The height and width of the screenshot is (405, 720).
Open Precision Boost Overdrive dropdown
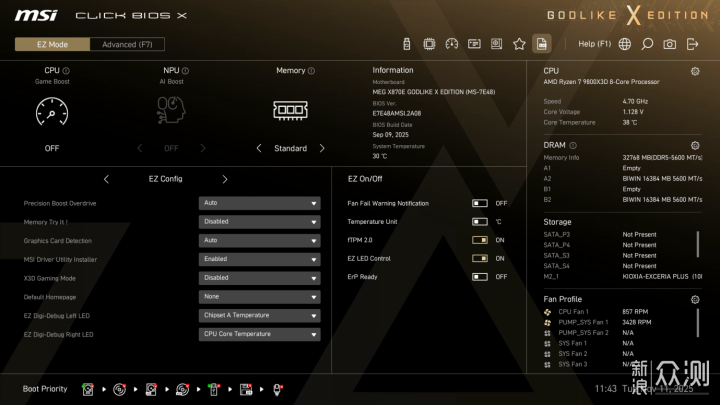(x=259, y=203)
